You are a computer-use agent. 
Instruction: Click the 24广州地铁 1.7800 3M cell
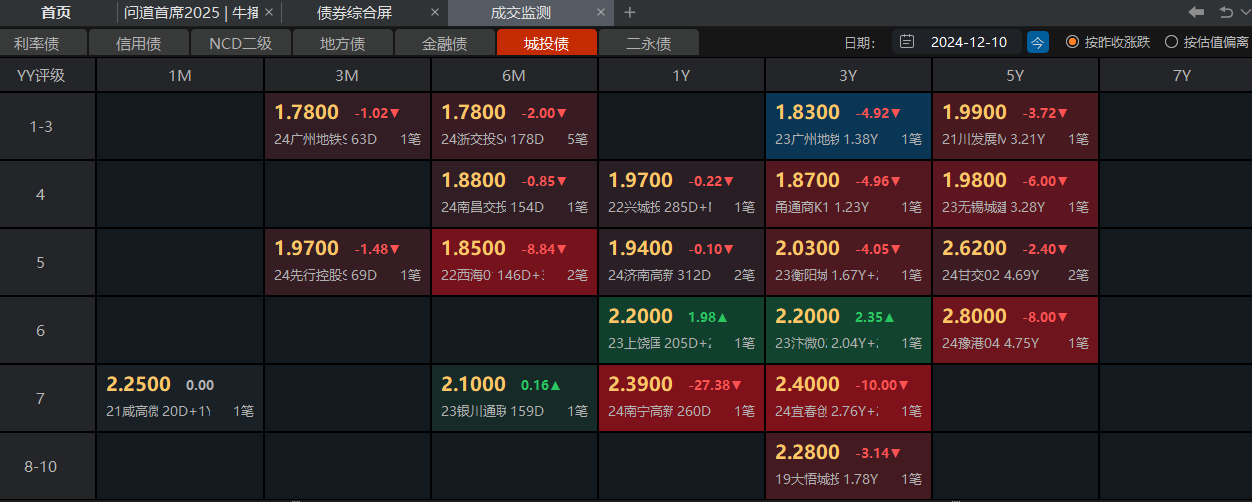[x=347, y=126]
